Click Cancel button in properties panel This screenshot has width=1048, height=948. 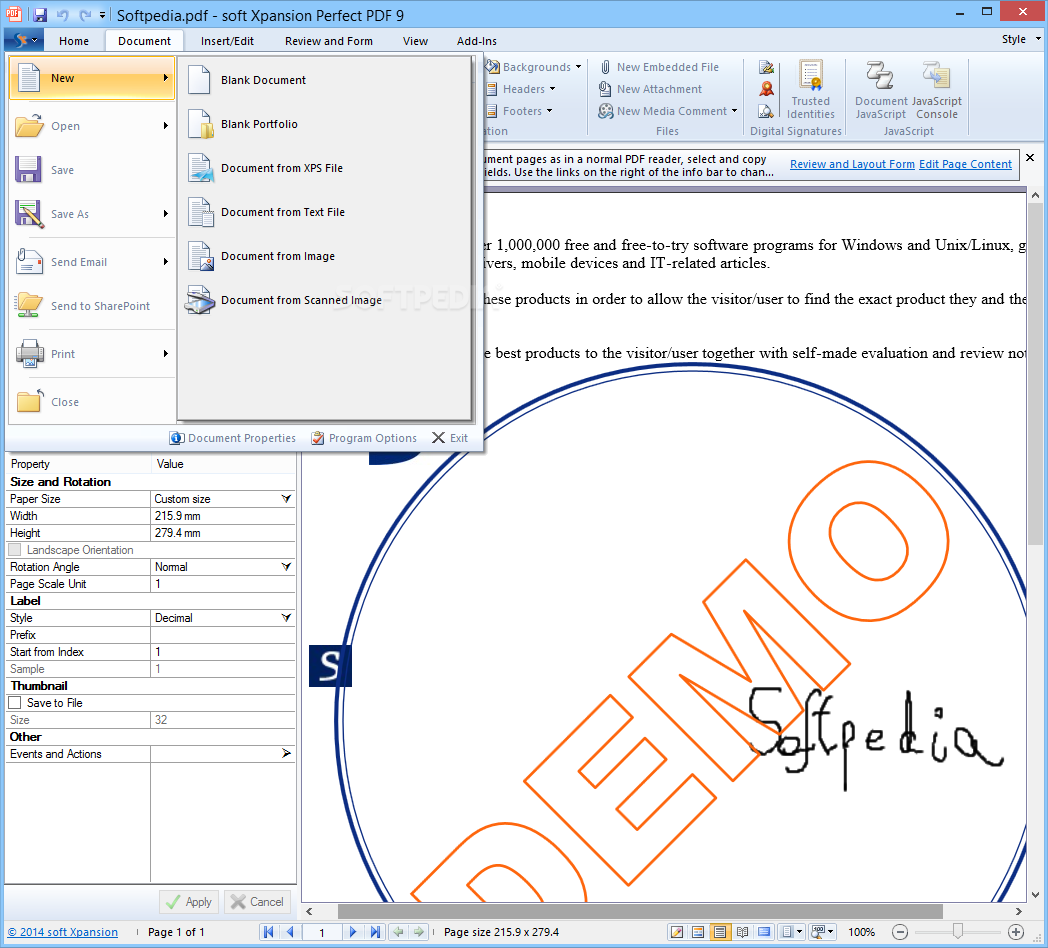click(x=257, y=902)
